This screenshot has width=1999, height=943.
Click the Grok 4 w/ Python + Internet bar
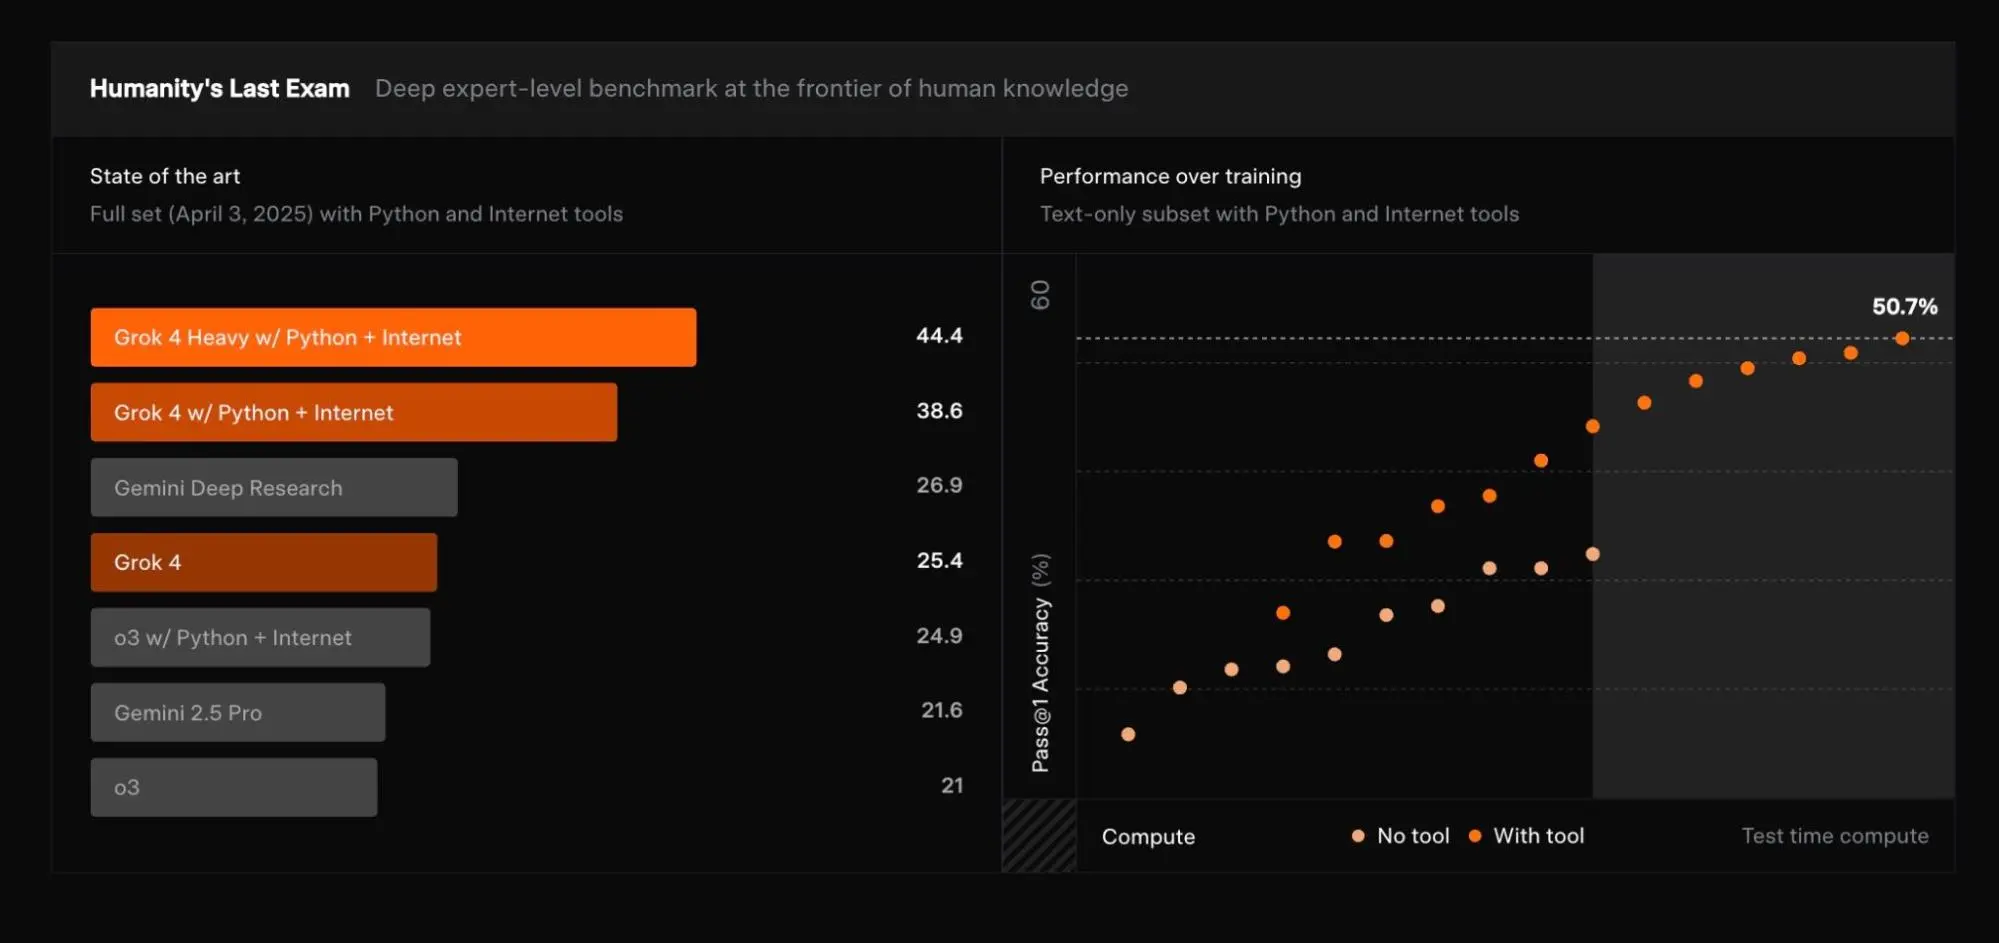pos(354,412)
